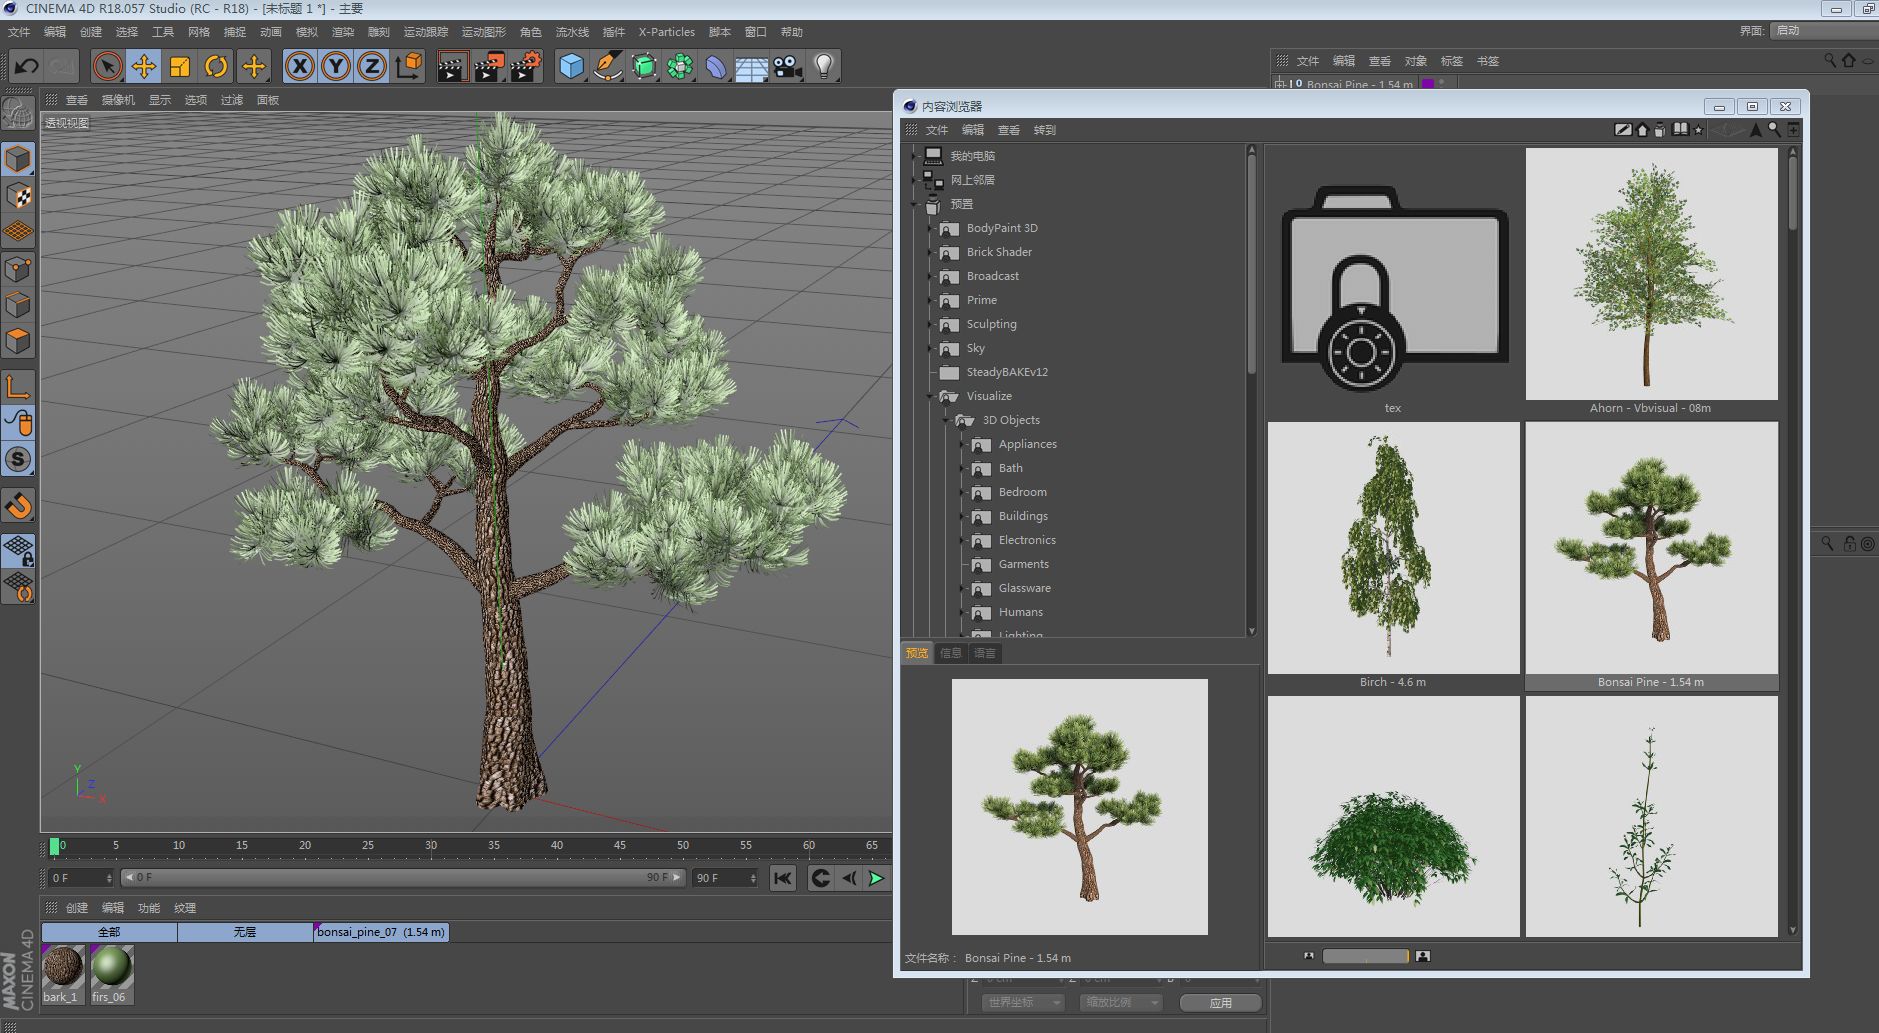Render to Picture Viewer clapboard icon
Image resolution: width=1879 pixels, height=1033 pixels.
(489, 67)
